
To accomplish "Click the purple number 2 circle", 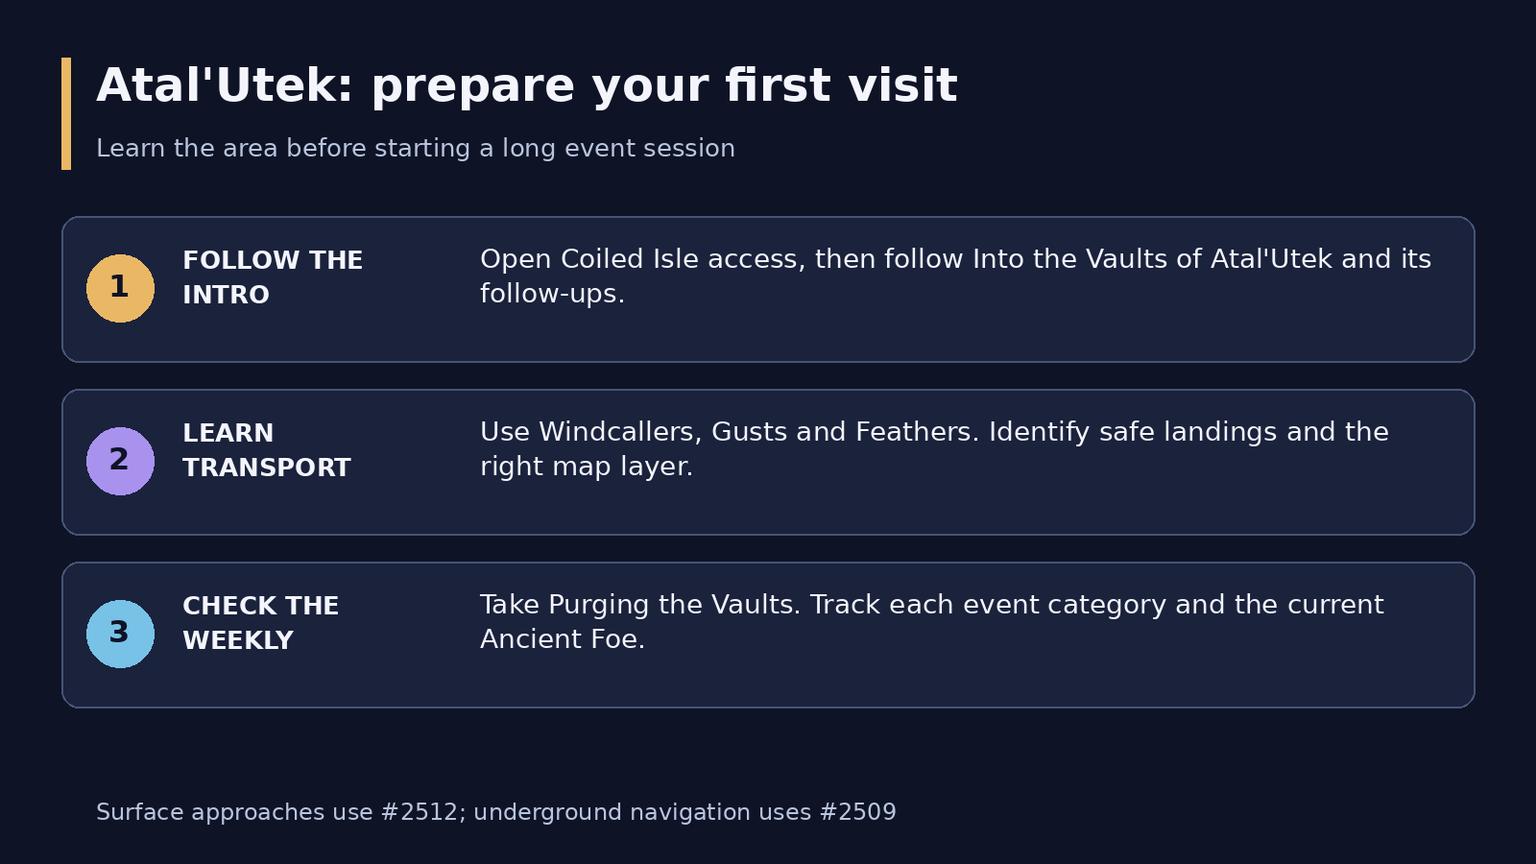I will coord(120,461).
